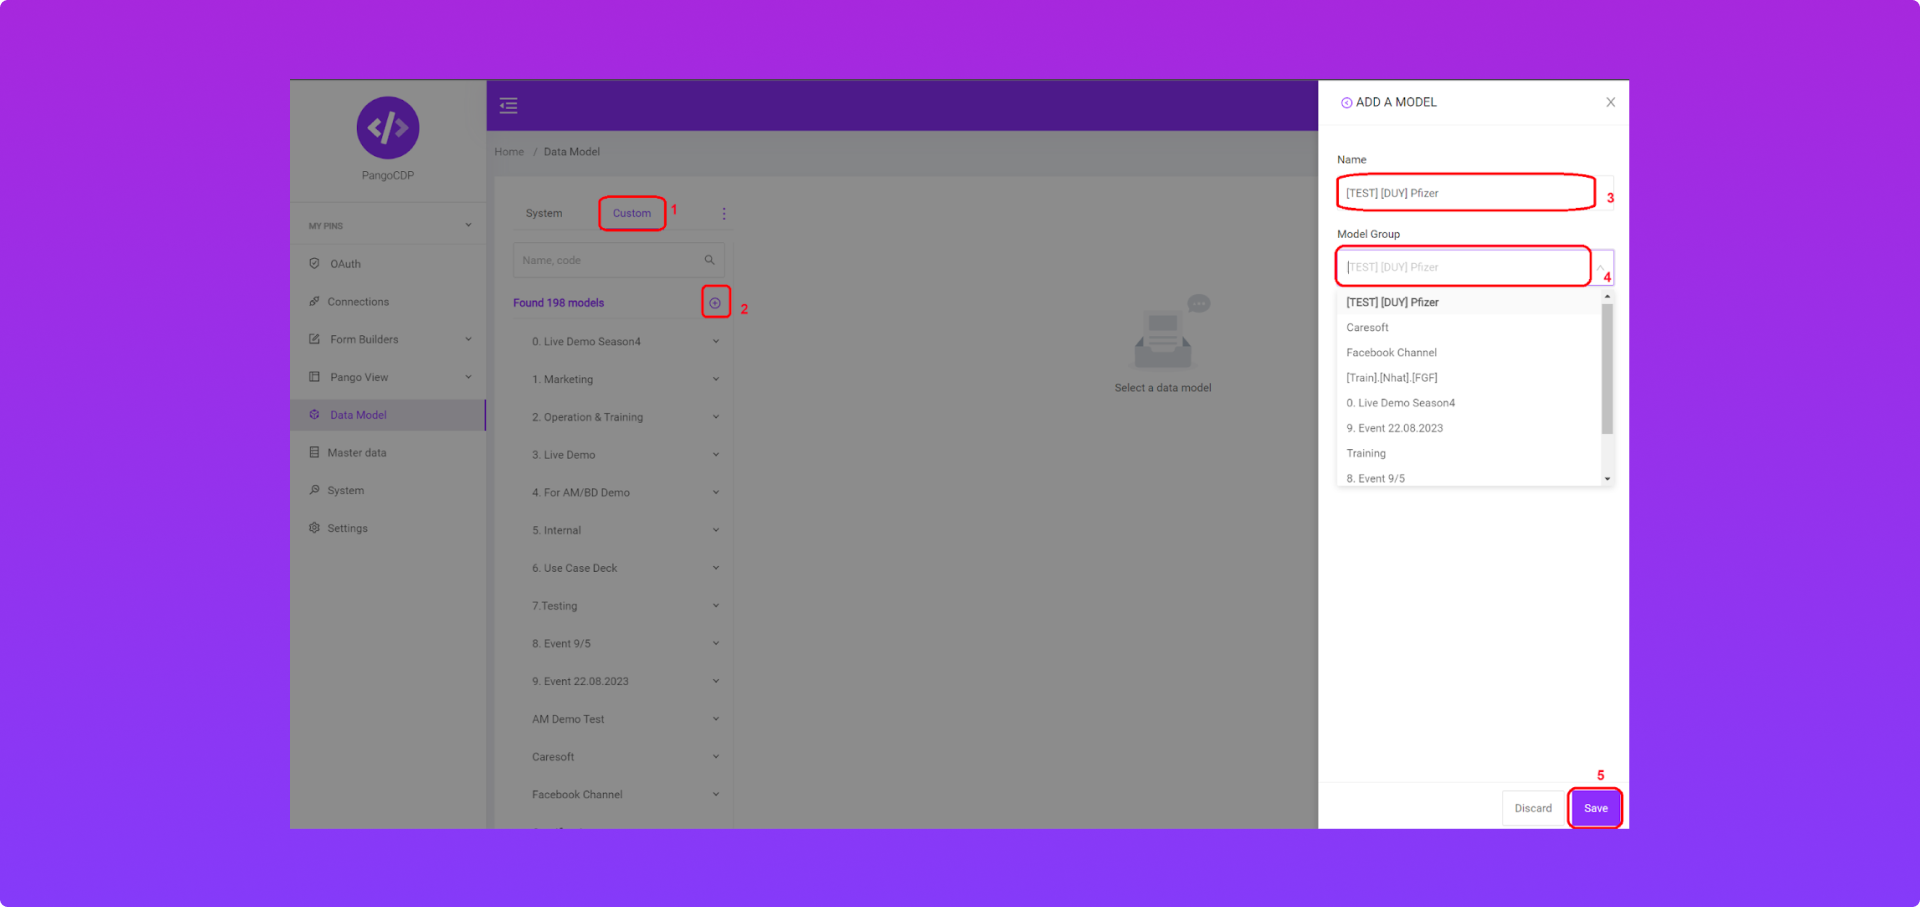
Task: Collapse the sidebar with hamburger icon
Action: click(x=508, y=106)
